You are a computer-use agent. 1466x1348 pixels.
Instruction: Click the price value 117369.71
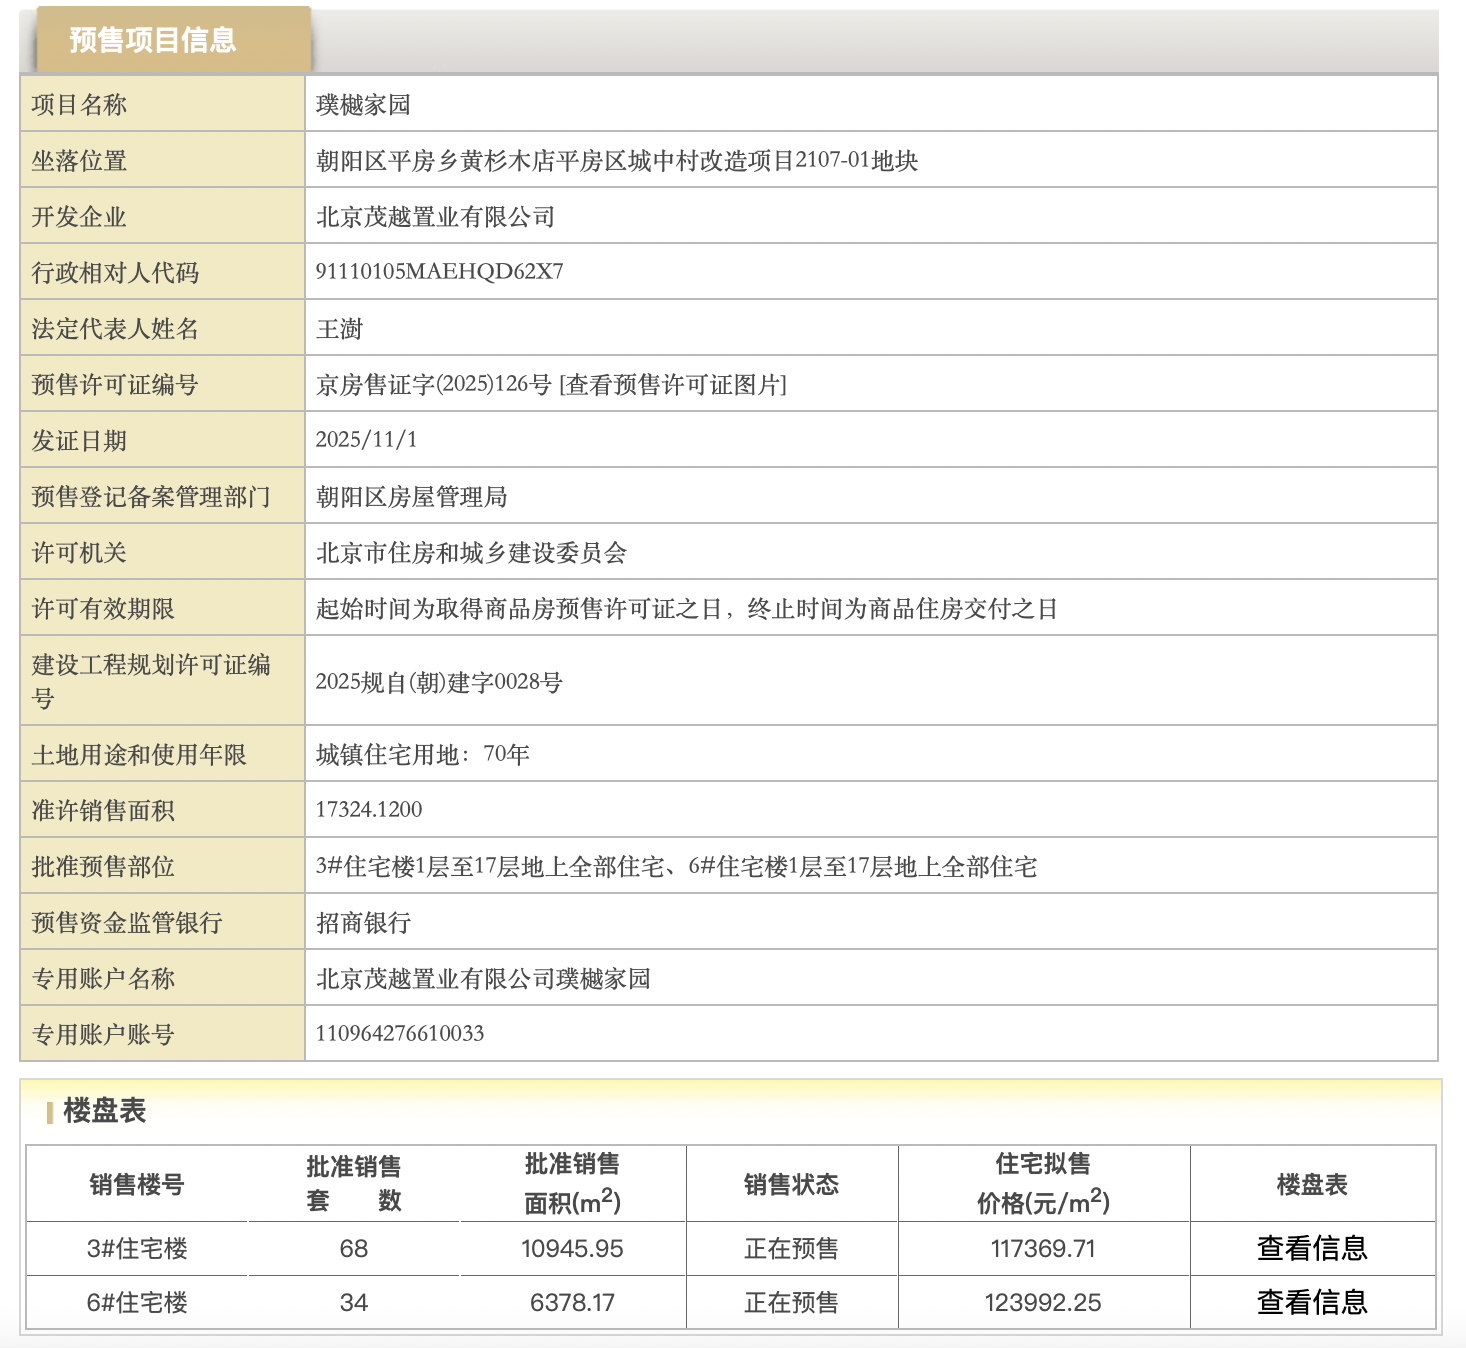point(1043,1249)
